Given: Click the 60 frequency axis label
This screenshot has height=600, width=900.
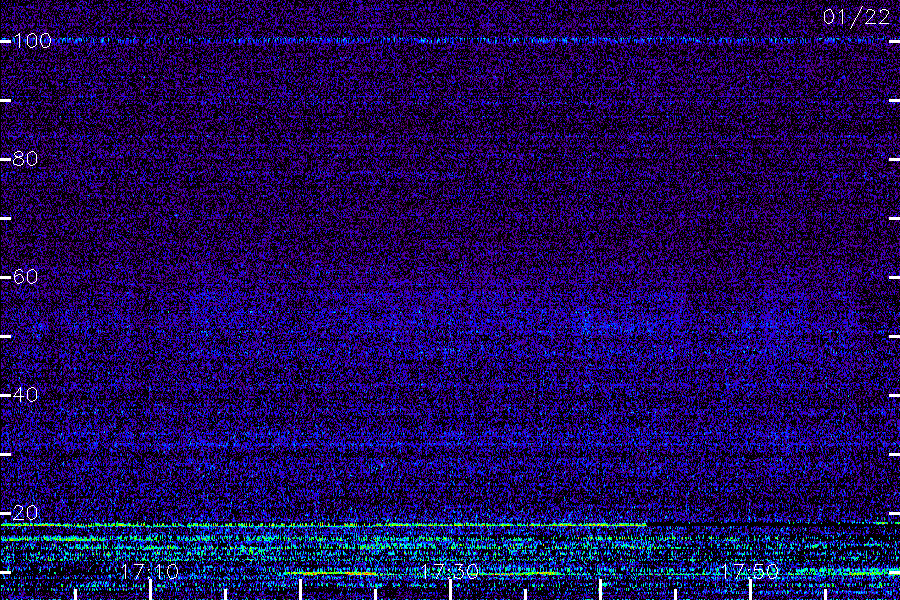Looking at the screenshot, I should point(25,277).
